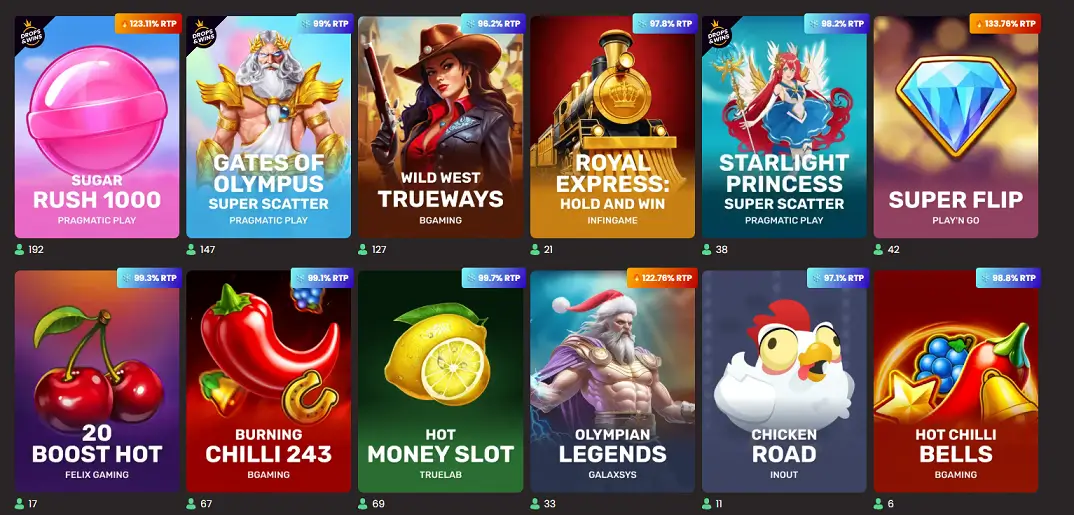Launch Gates of Olympus Super Scatter
Viewport: 1074px width, 515px height.
(x=268, y=127)
